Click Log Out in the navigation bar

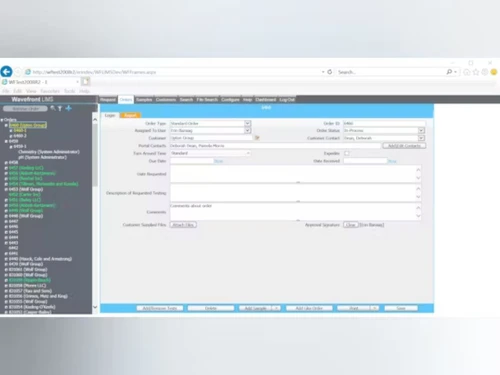pyautogui.click(x=287, y=100)
